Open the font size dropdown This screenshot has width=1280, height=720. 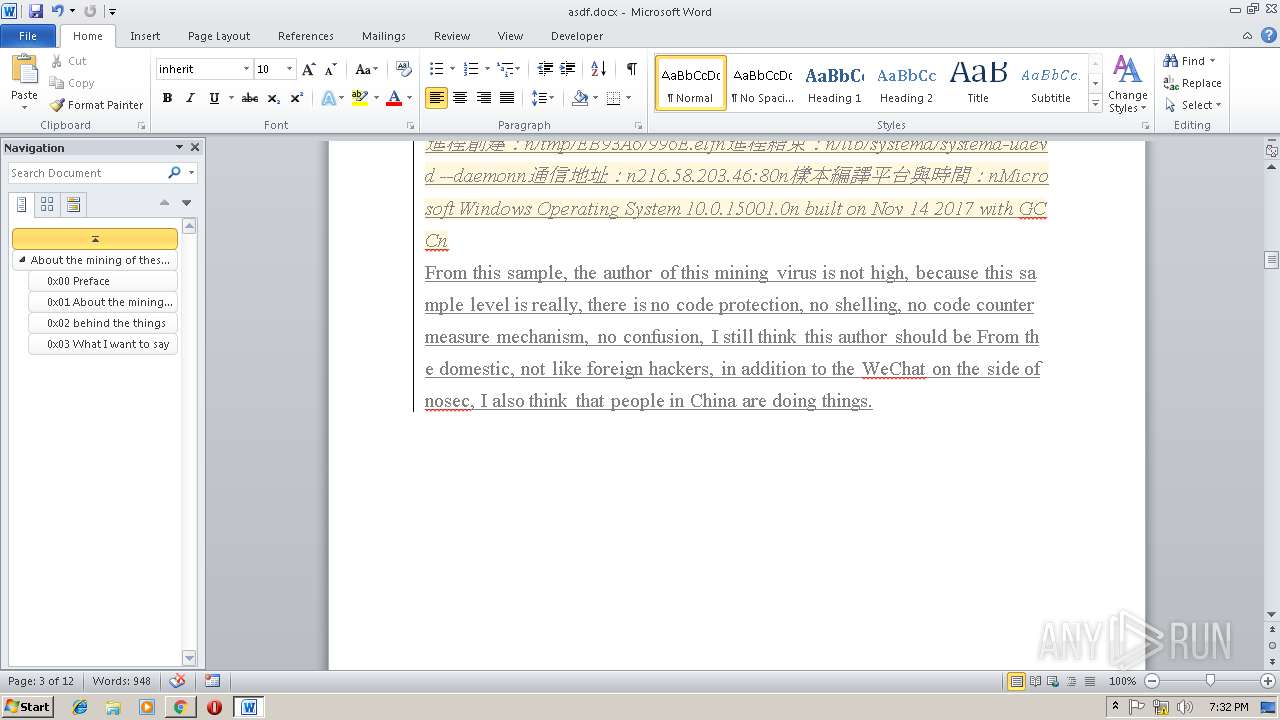click(290, 69)
